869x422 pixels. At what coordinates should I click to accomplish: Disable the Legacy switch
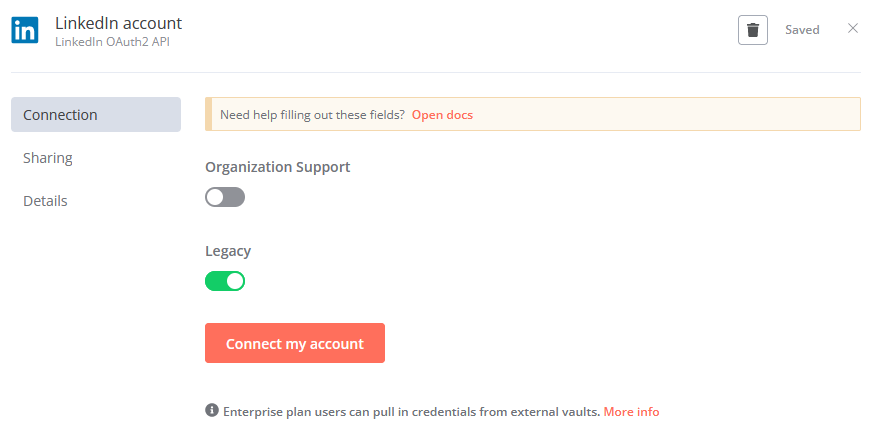(225, 281)
